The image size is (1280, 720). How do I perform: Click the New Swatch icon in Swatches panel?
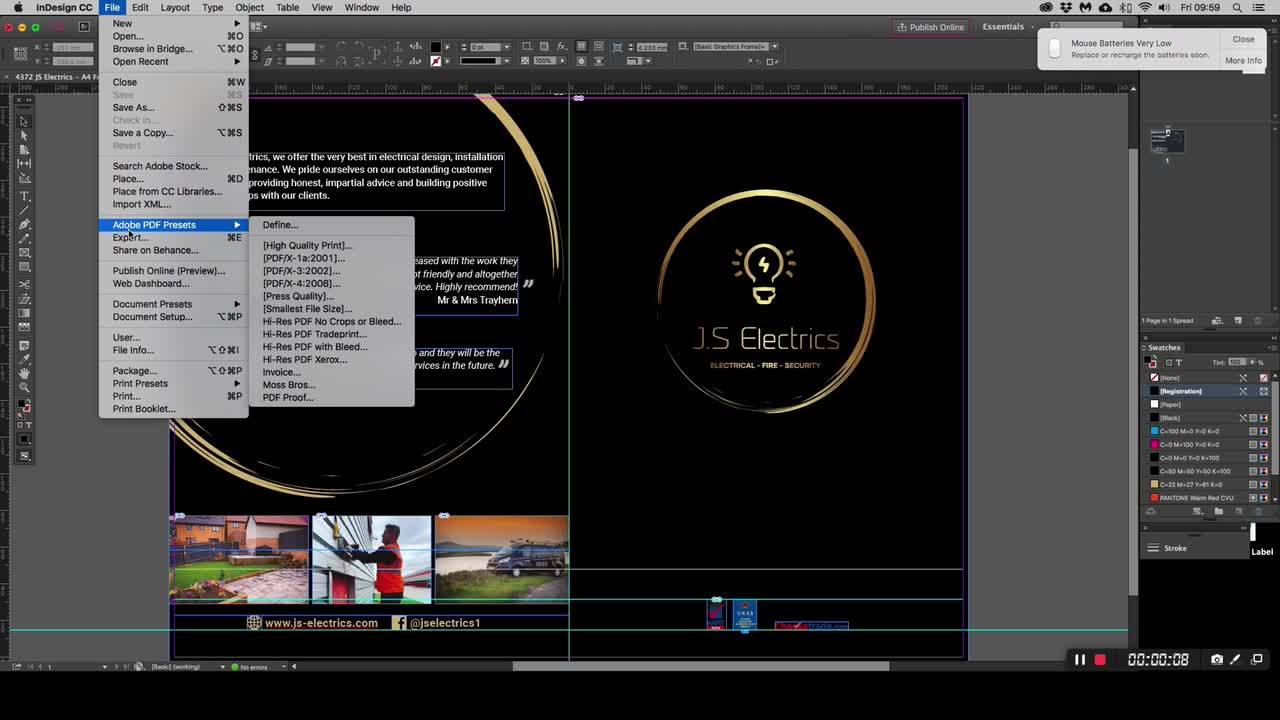pyautogui.click(x=1238, y=511)
